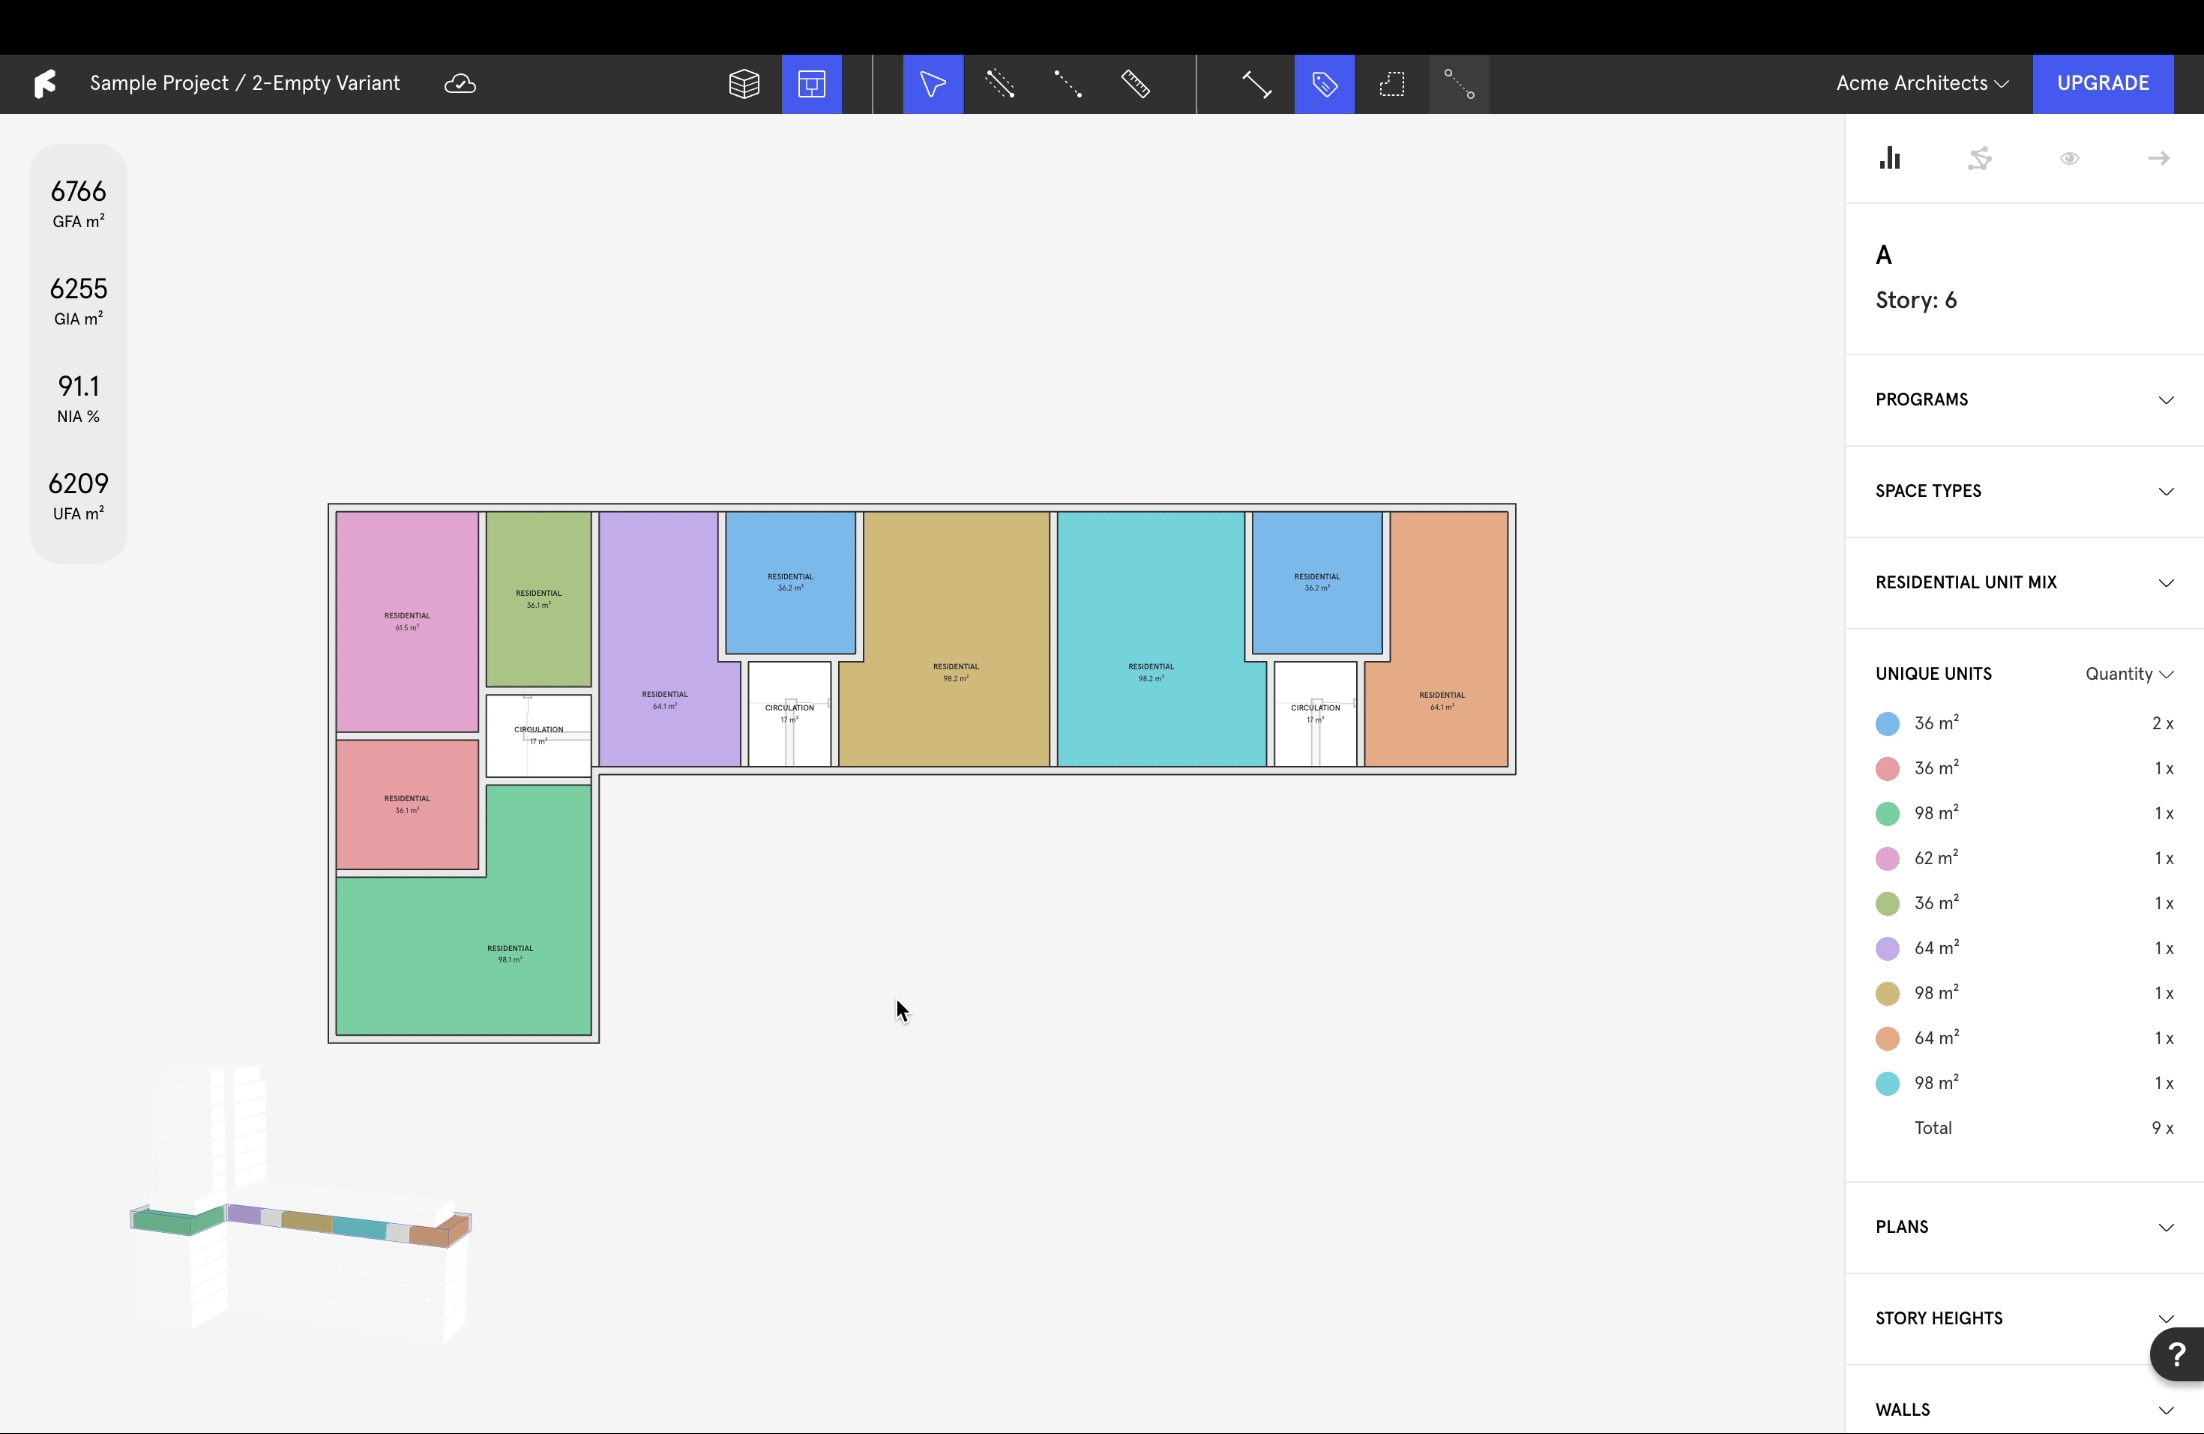Activate the arrow select tool
The height and width of the screenshot is (1434, 2204).
[x=932, y=84]
